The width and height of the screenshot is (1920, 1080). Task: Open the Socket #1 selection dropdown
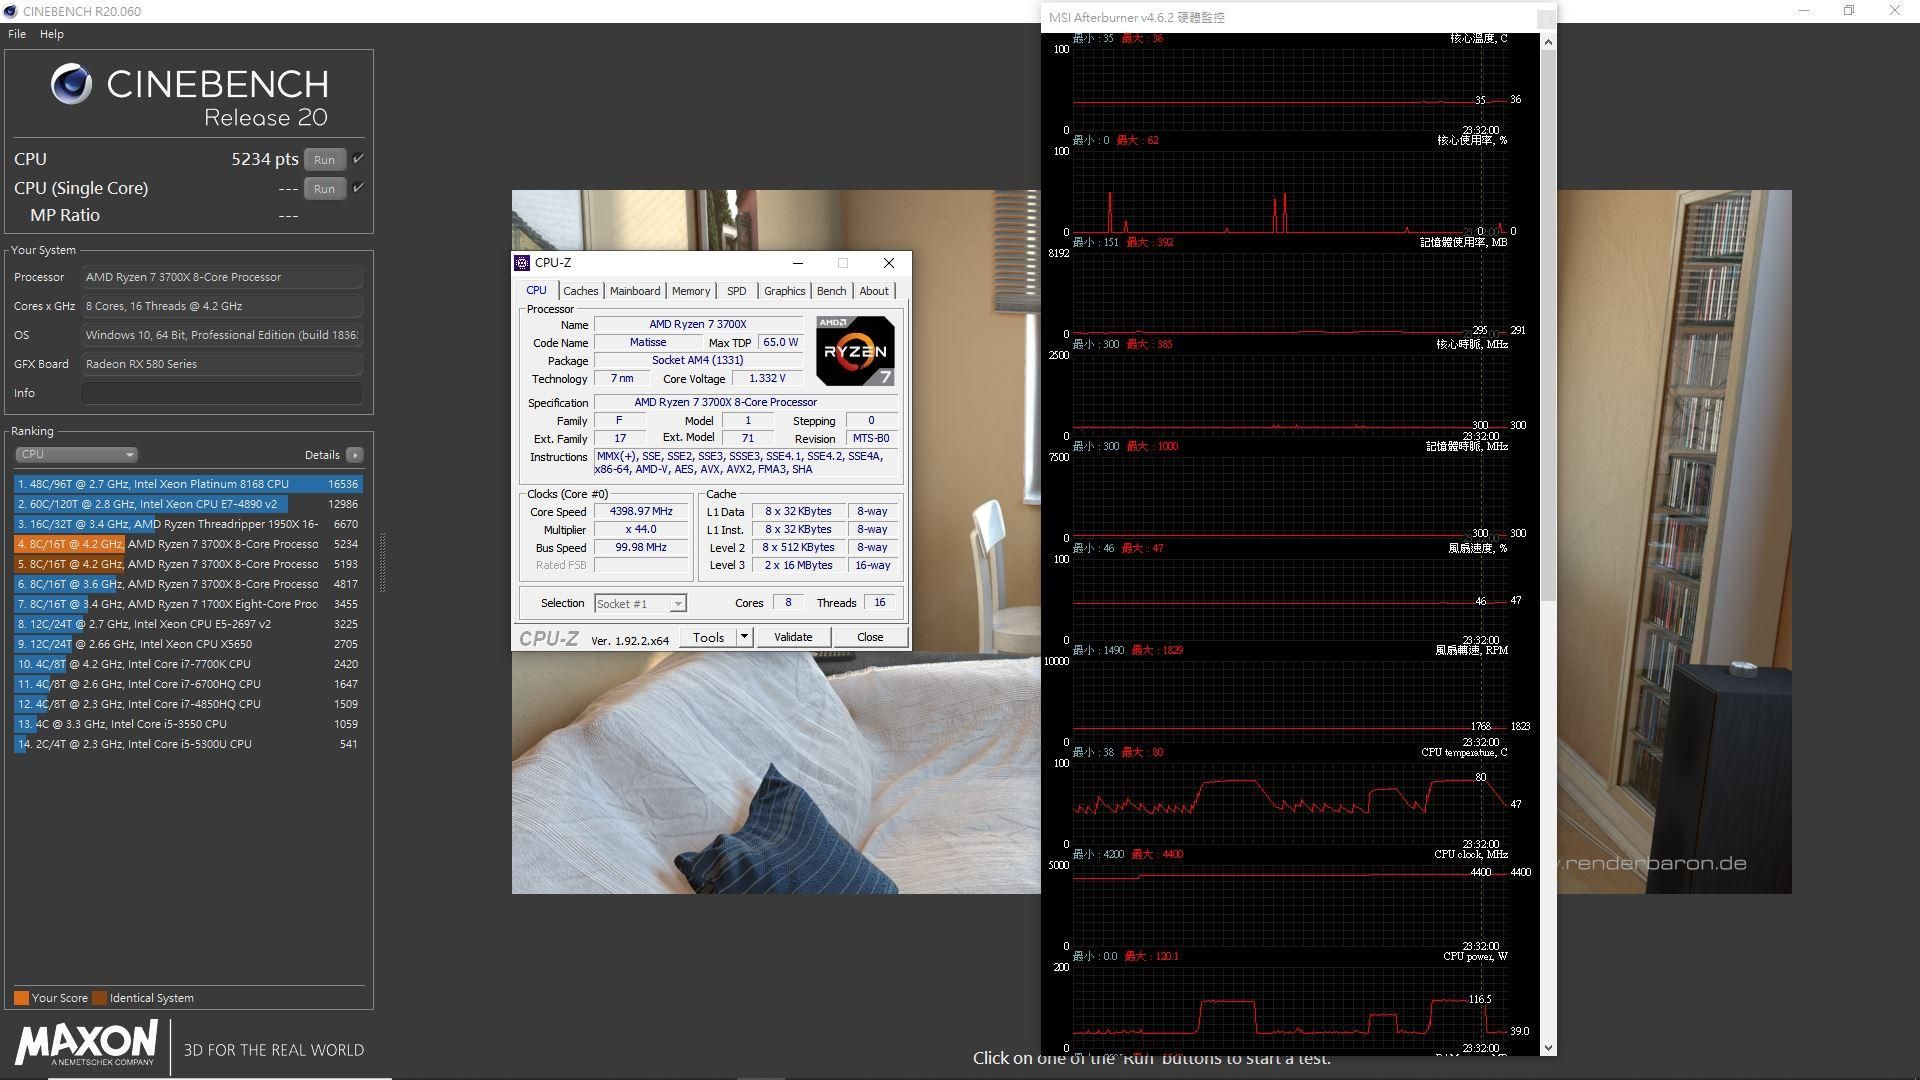pos(677,603)
